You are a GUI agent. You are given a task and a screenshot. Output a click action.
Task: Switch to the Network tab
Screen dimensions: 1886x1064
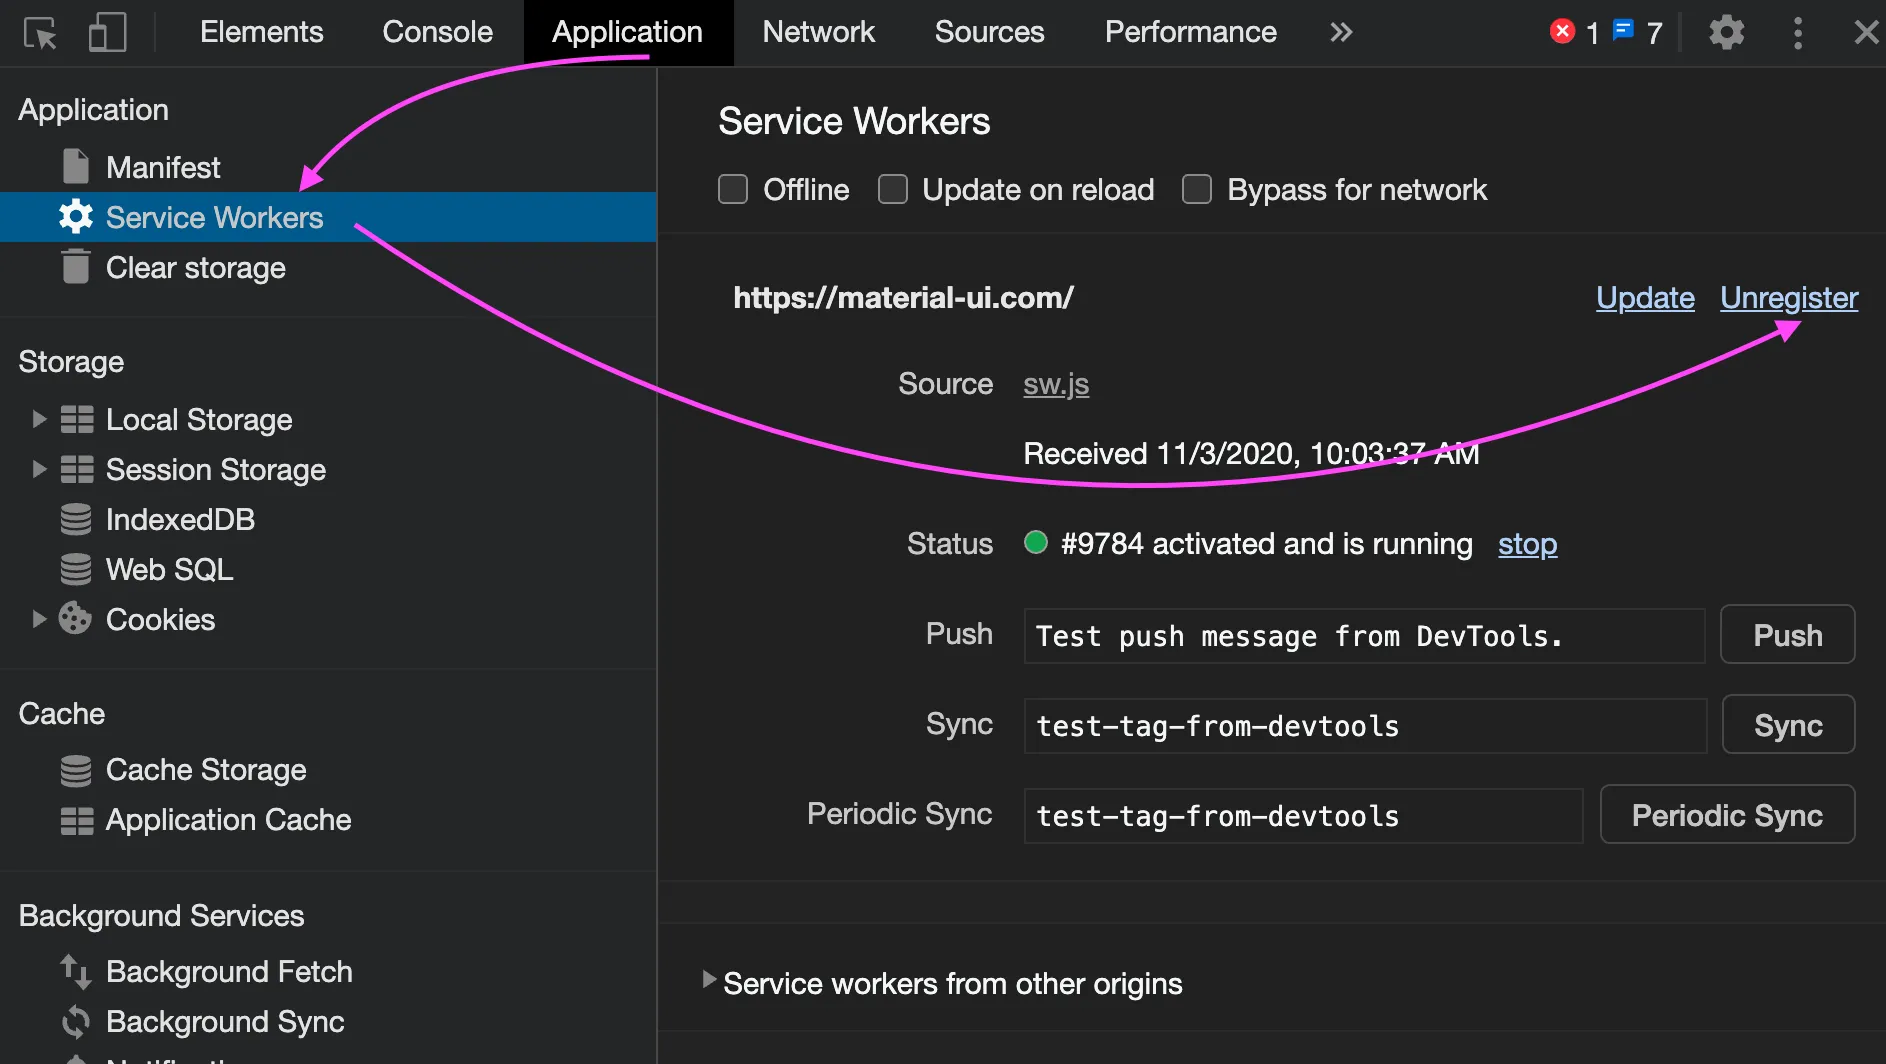(818, 32)
